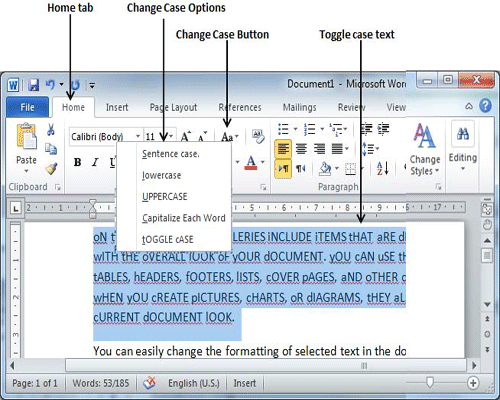
Task: Click the Save icon in quick access toolbar
Action: (x=33, y=85)
